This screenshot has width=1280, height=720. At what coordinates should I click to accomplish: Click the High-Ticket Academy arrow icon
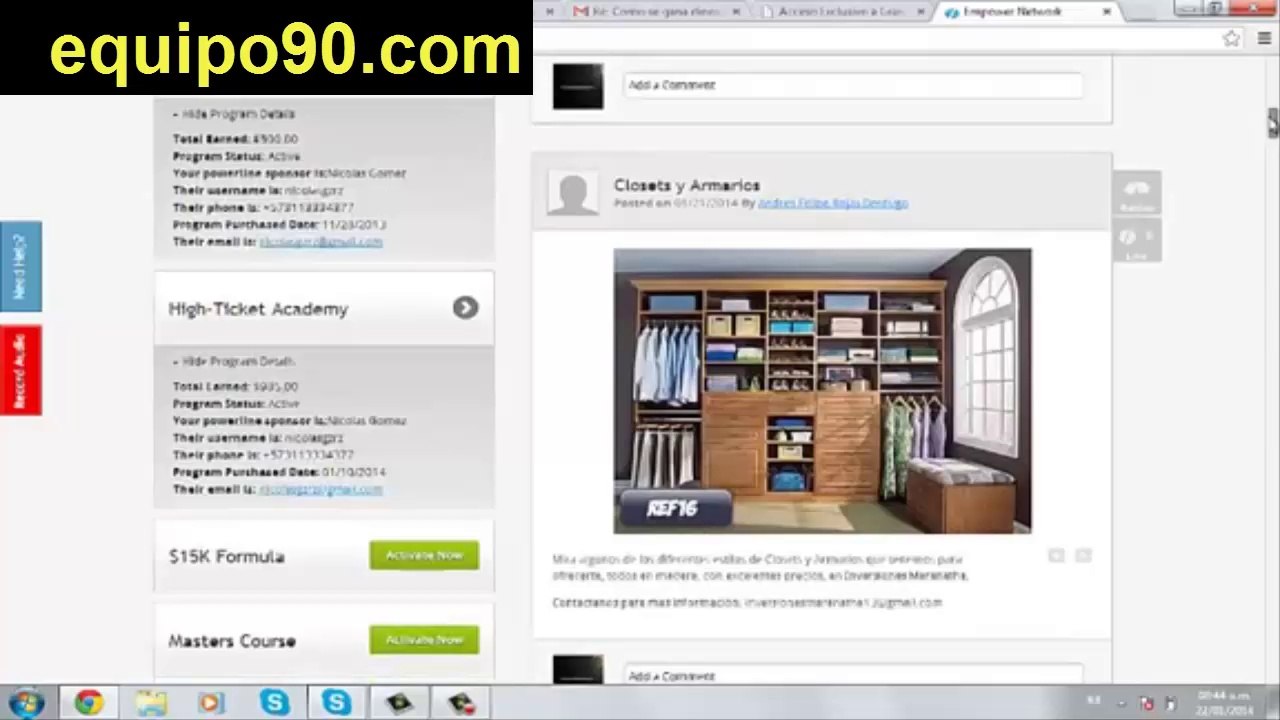tap(465, 308)
